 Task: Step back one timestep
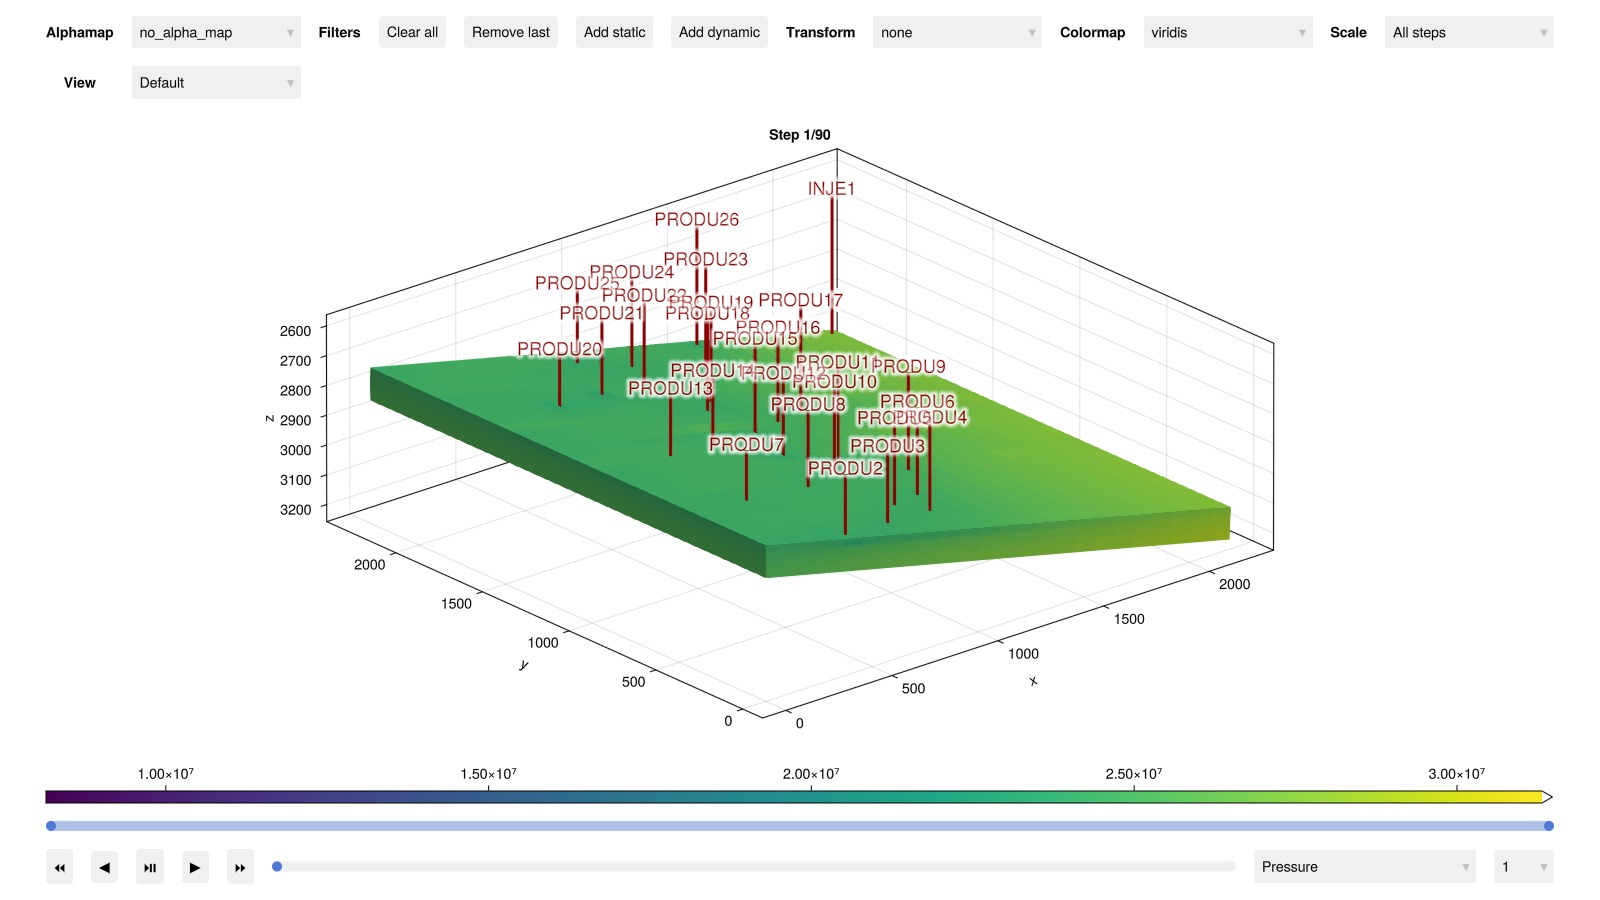pos(104,867)
